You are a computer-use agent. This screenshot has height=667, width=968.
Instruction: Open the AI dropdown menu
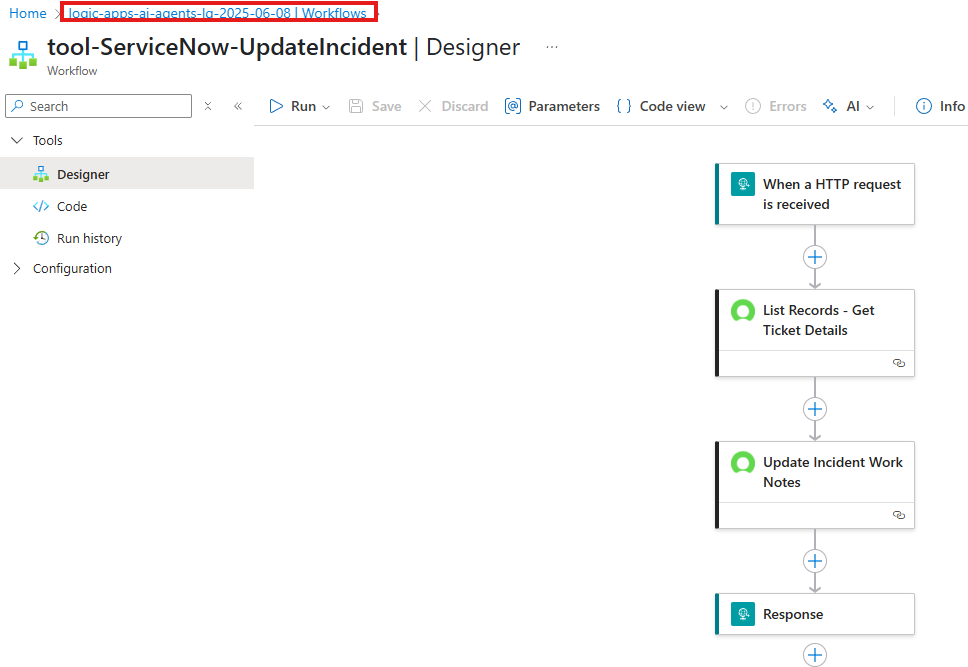pyautogui.click(x=849, y=106)
